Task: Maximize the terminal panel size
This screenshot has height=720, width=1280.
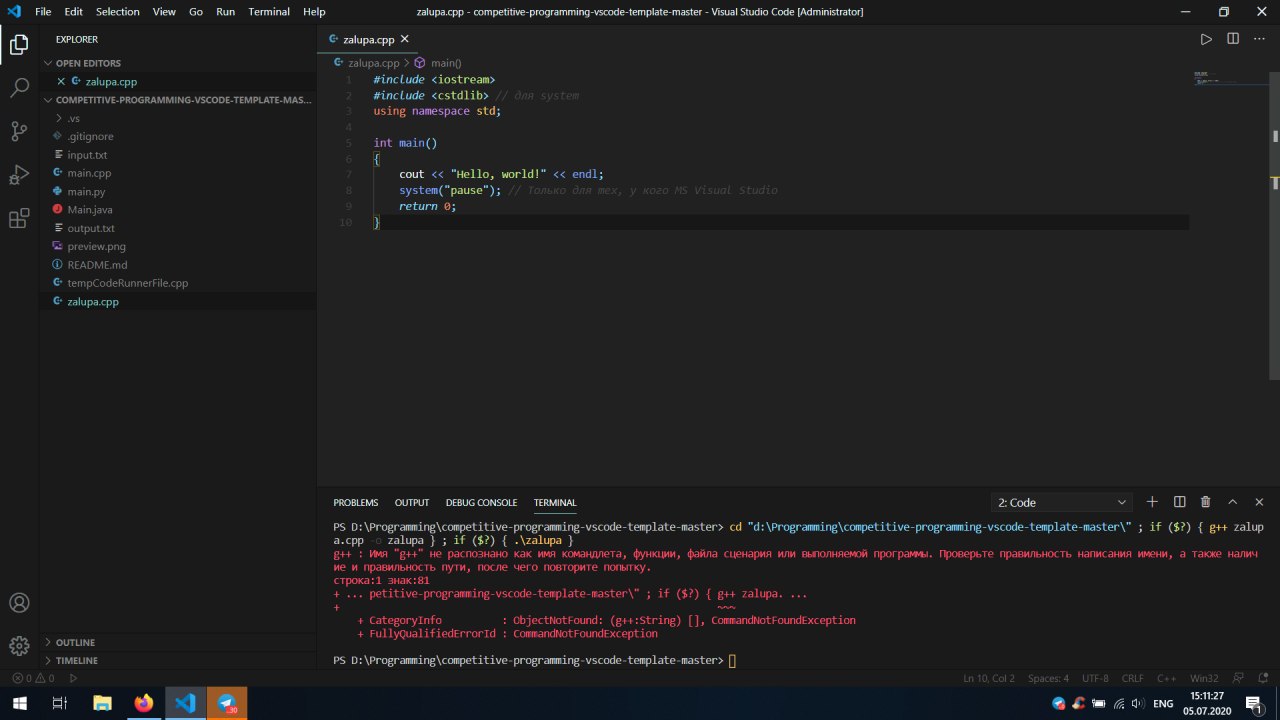Action: pyautogui.click(x=1232, y=502)
